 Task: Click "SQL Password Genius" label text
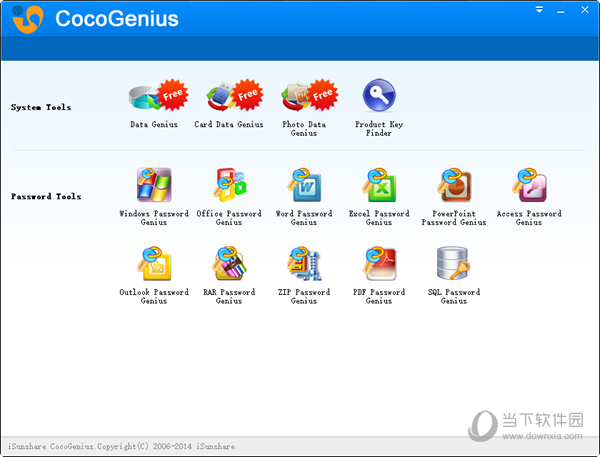click(x=454, y=297)
